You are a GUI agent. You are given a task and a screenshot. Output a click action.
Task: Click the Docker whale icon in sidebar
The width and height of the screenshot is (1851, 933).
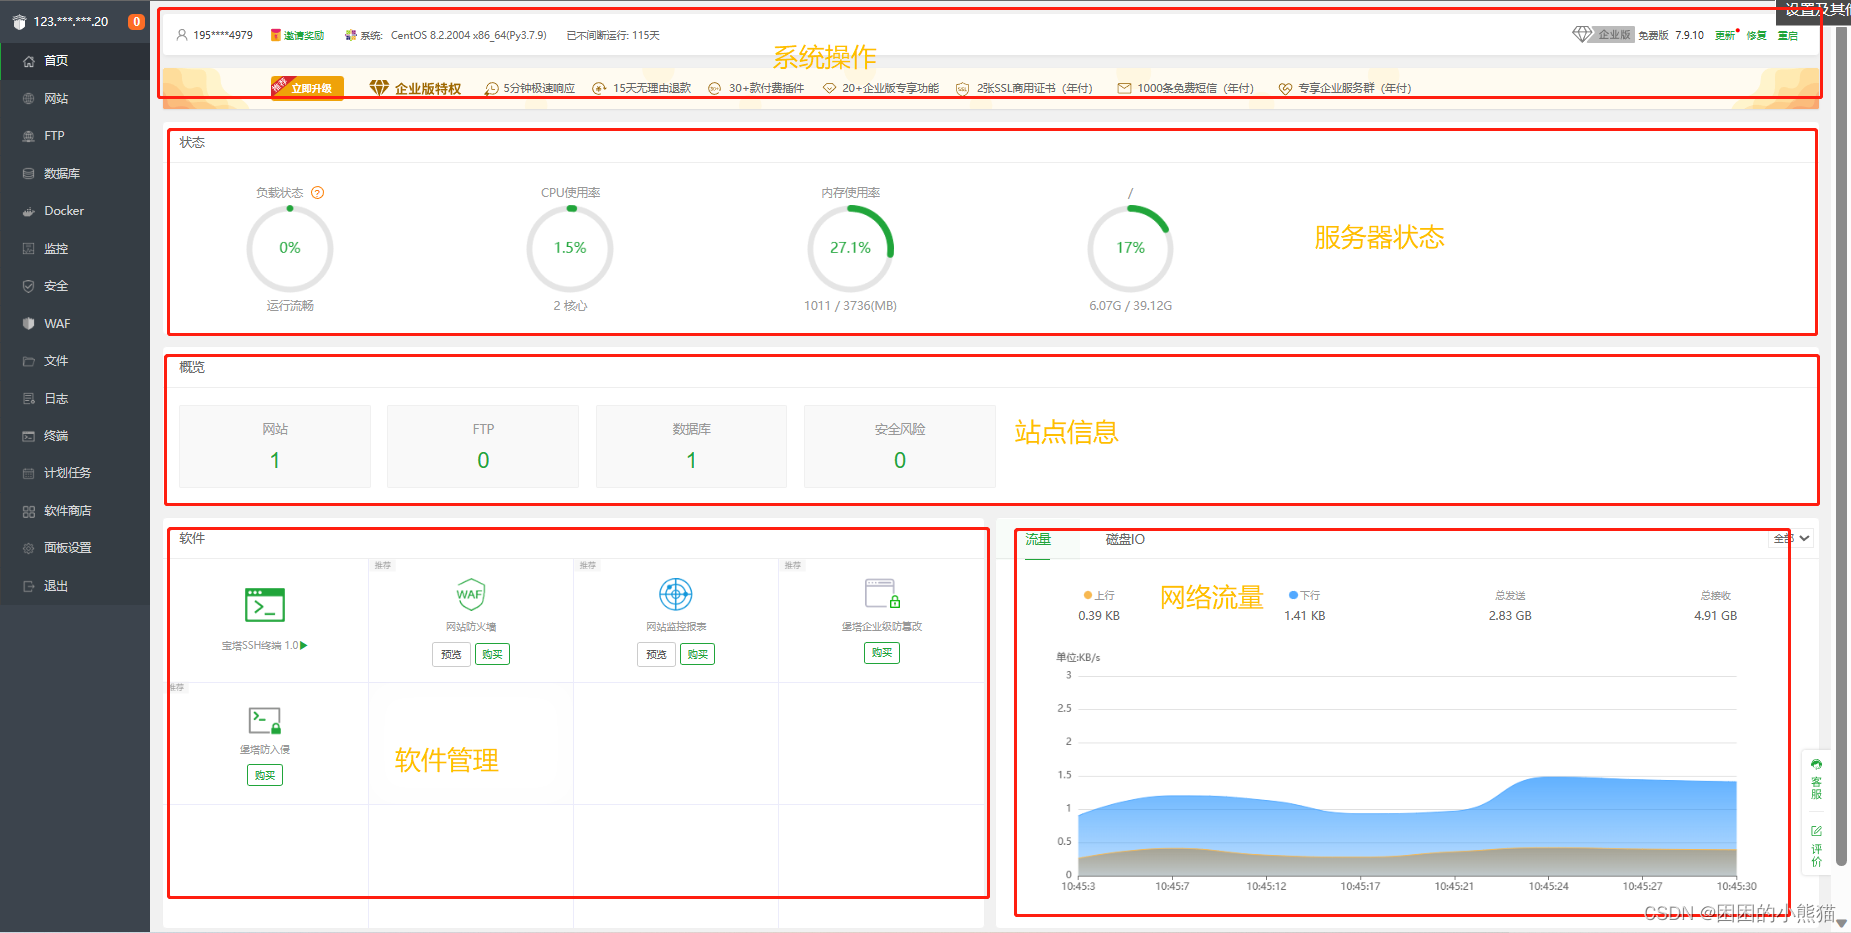pos(29,211)
